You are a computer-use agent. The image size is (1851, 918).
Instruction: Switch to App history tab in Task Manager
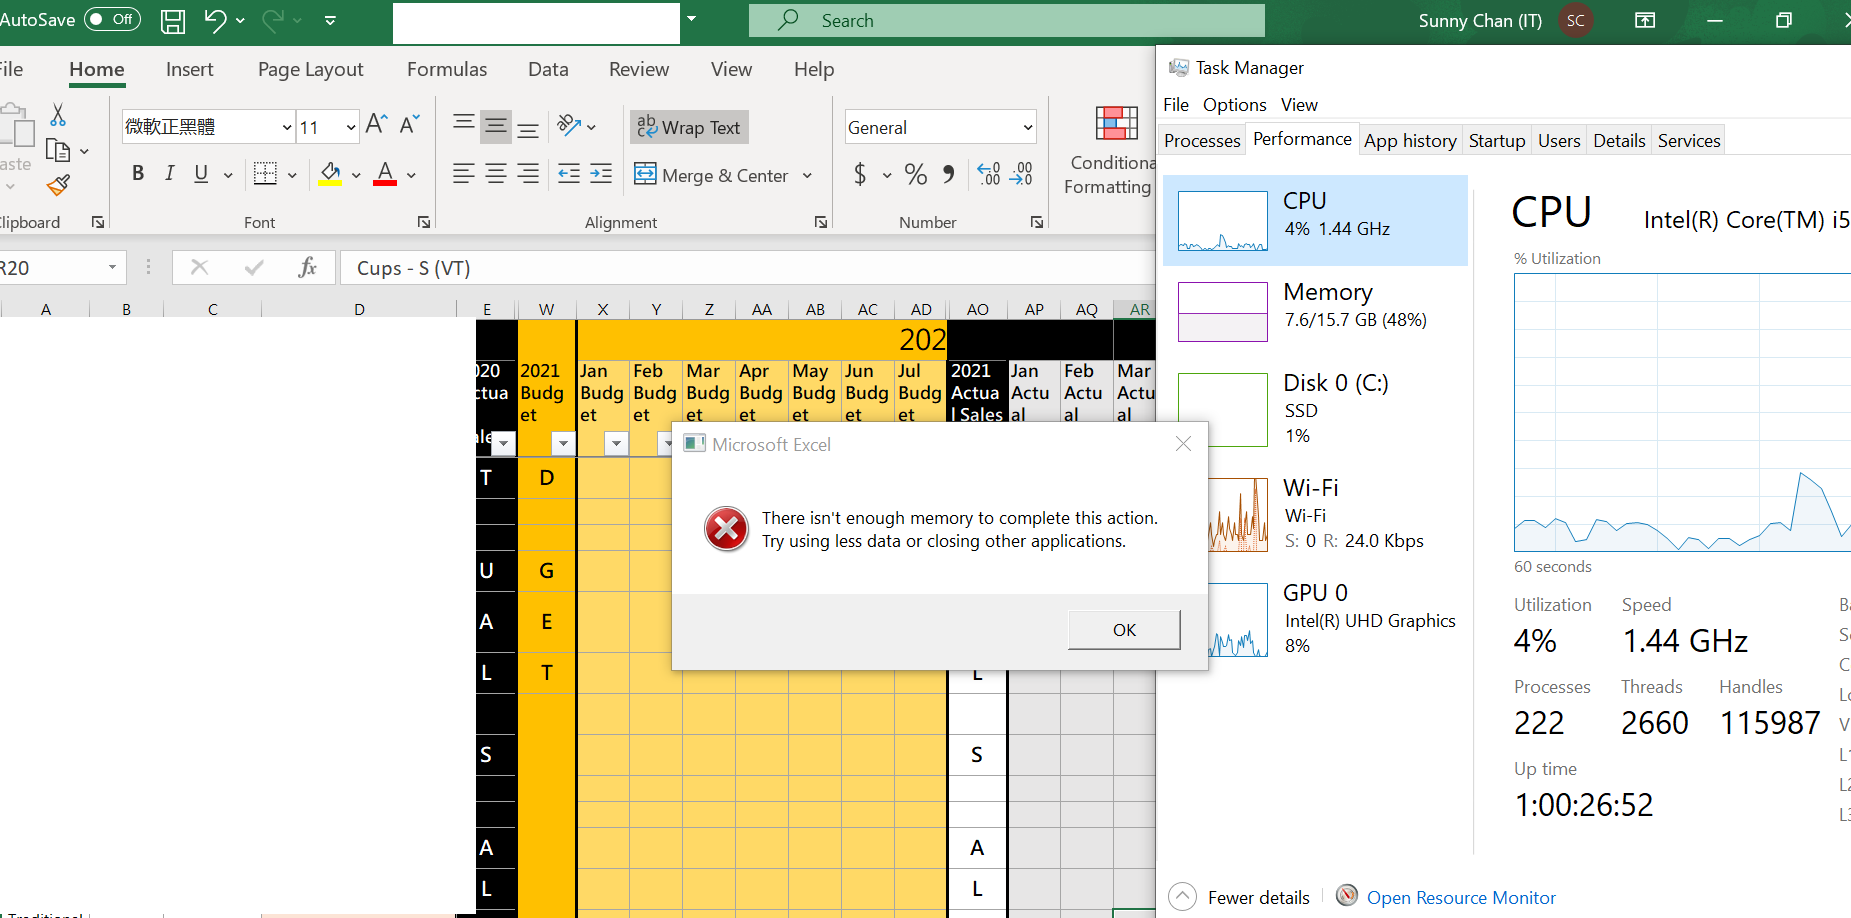(1410, 141)
